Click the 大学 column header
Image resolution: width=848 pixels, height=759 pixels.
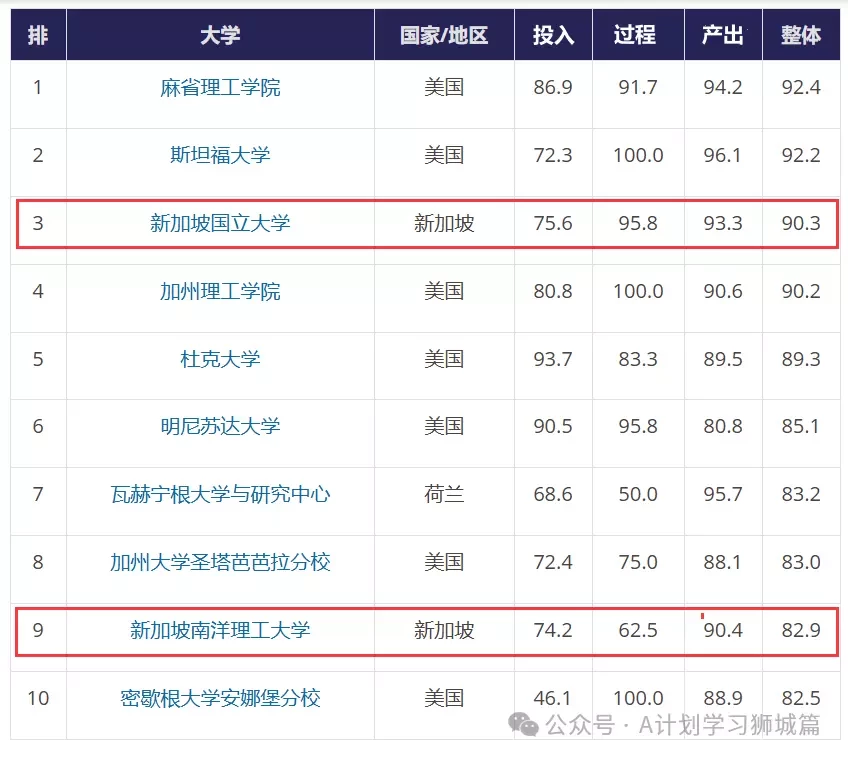click(x=220, y=35)
